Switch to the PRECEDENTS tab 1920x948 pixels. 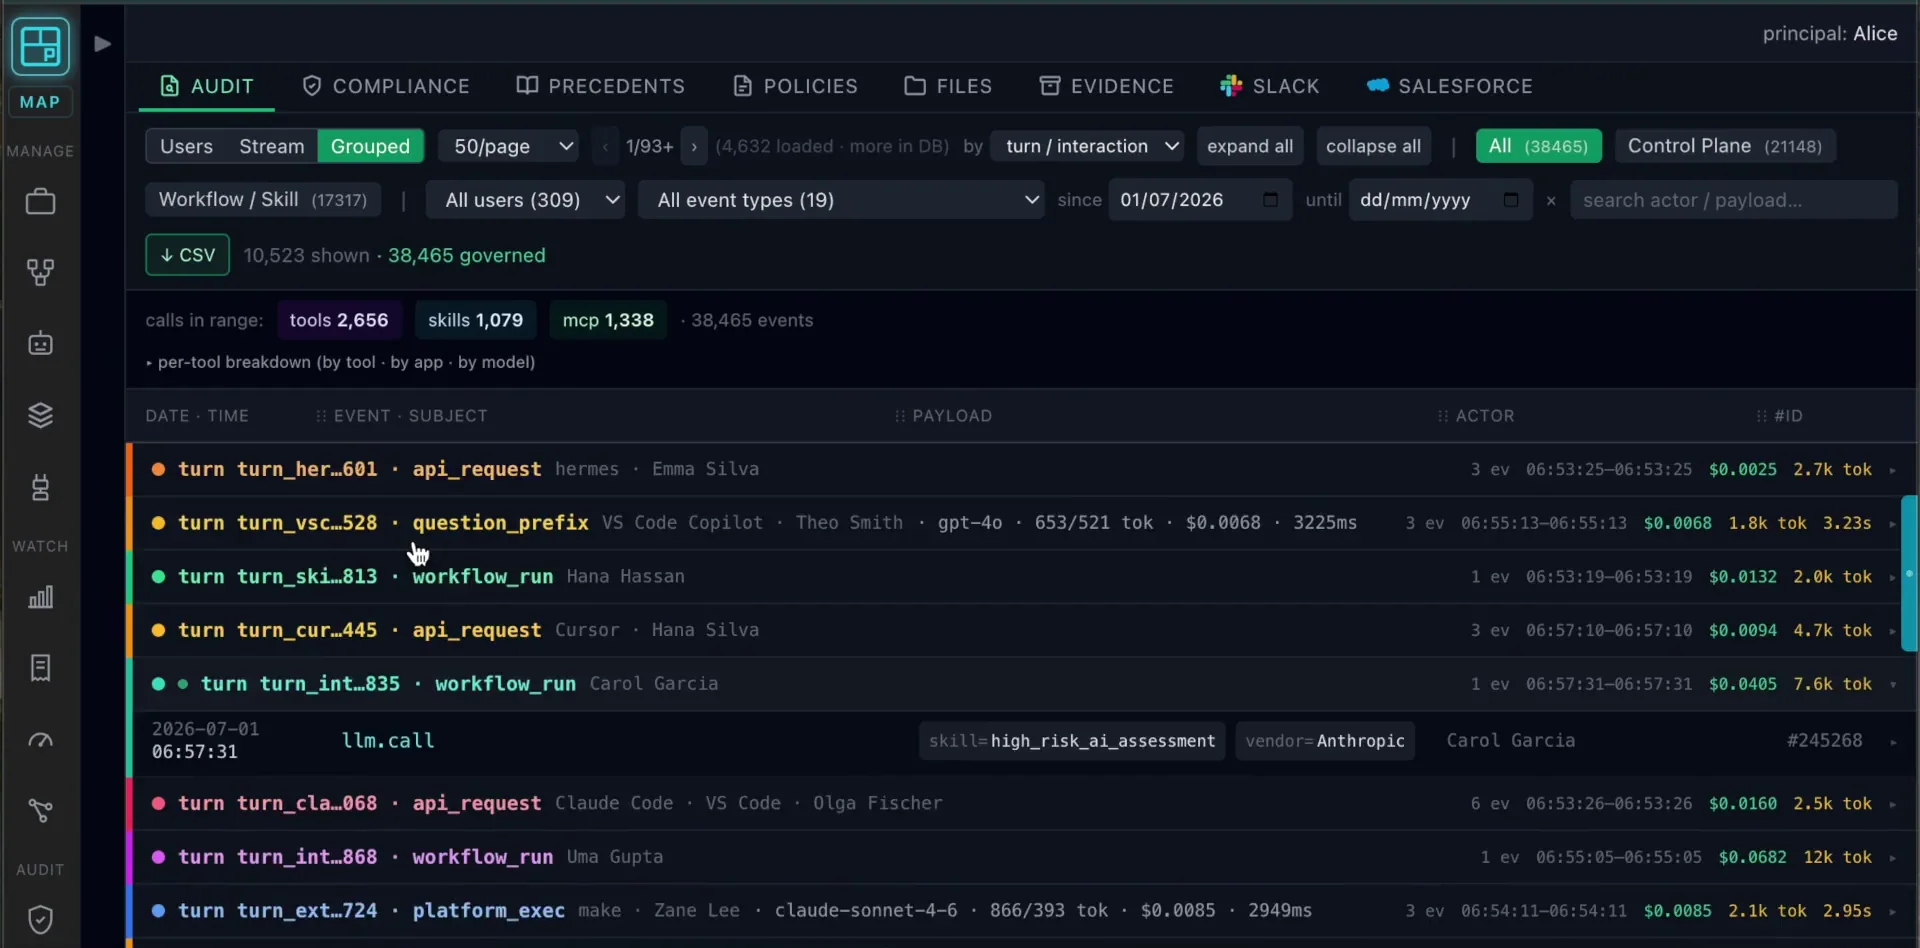[601, 86]
